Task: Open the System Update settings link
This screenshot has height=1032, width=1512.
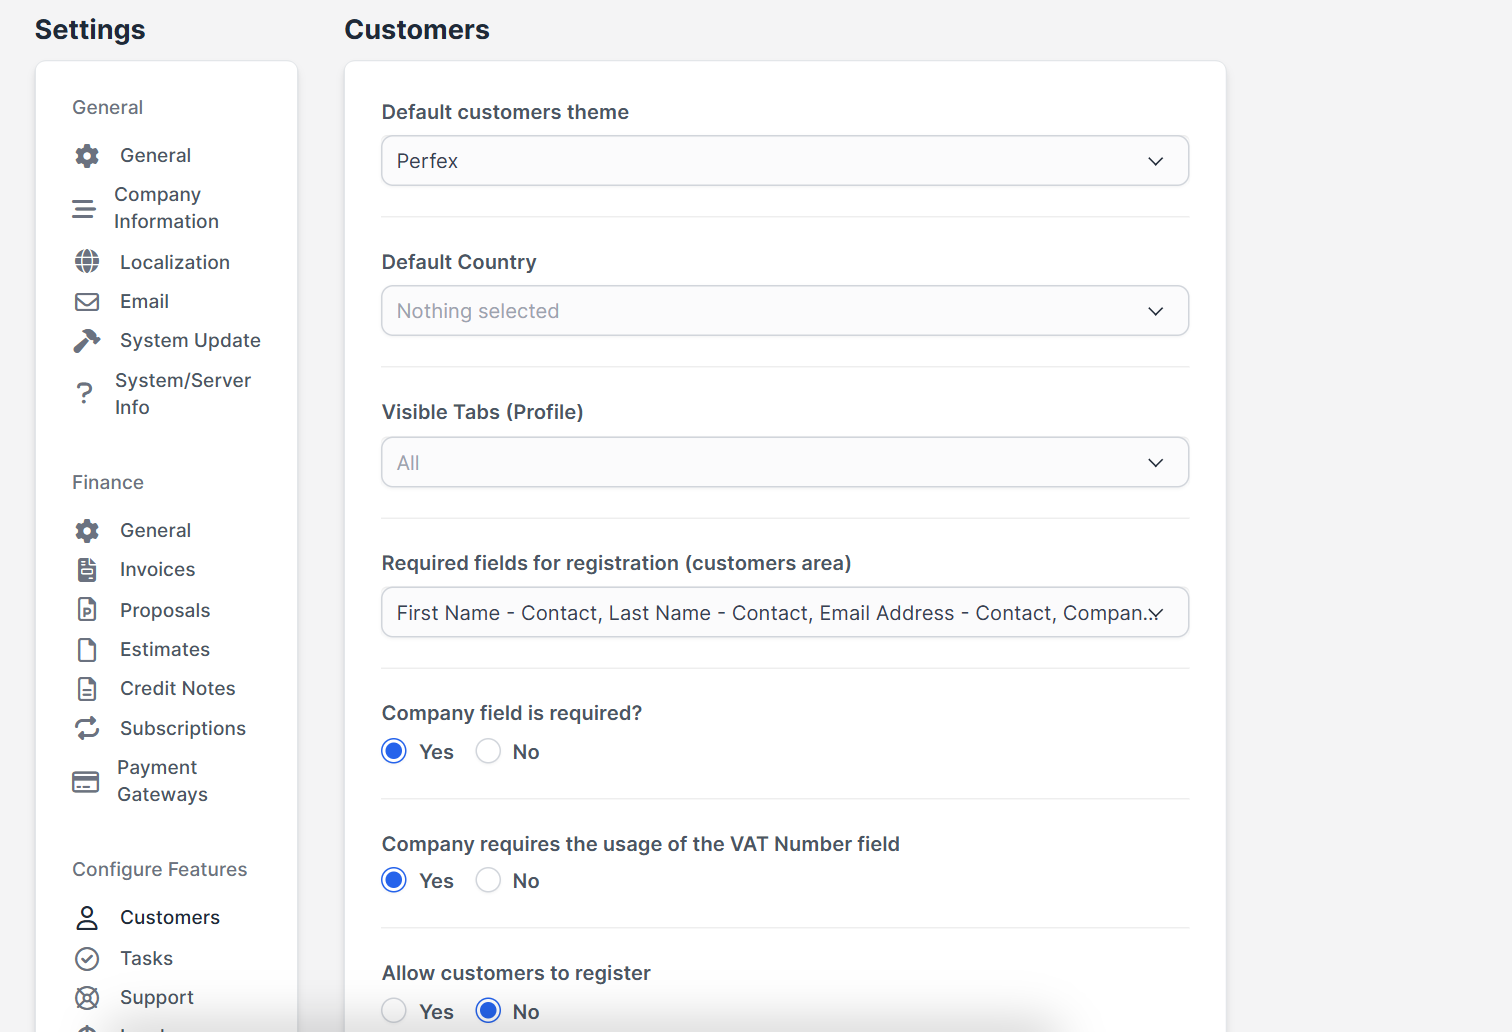Action: point(190,341)
